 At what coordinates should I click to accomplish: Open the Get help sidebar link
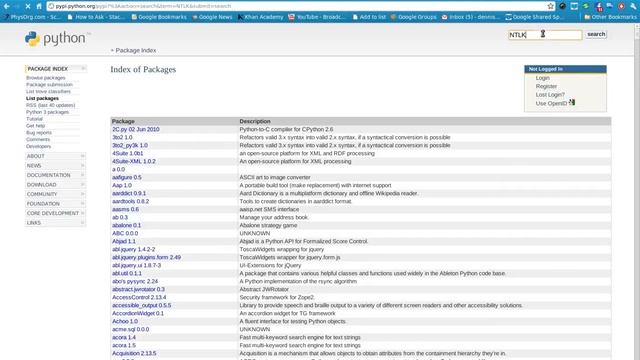pyautogui.click(x=36, y=126)
